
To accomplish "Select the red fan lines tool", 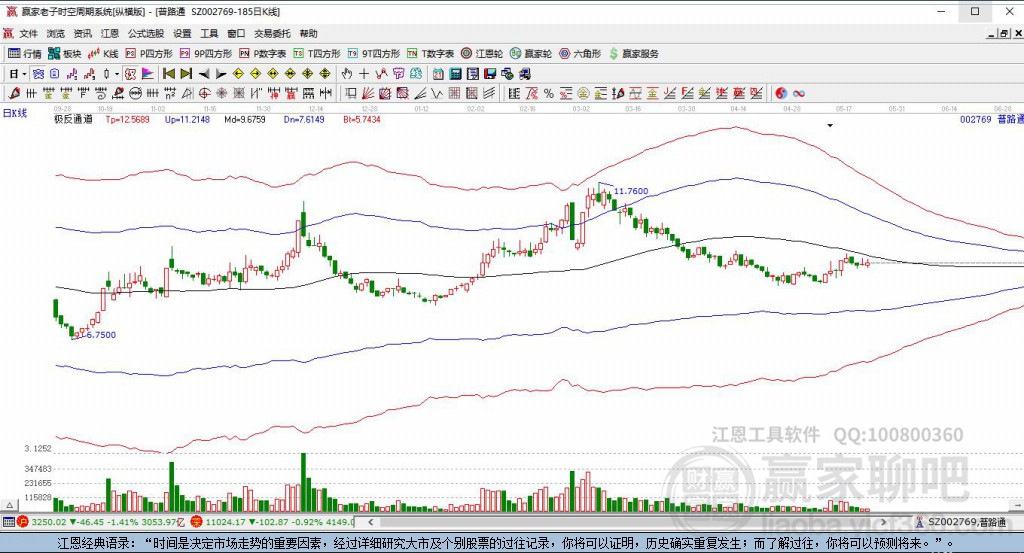I will coord(368,93).
